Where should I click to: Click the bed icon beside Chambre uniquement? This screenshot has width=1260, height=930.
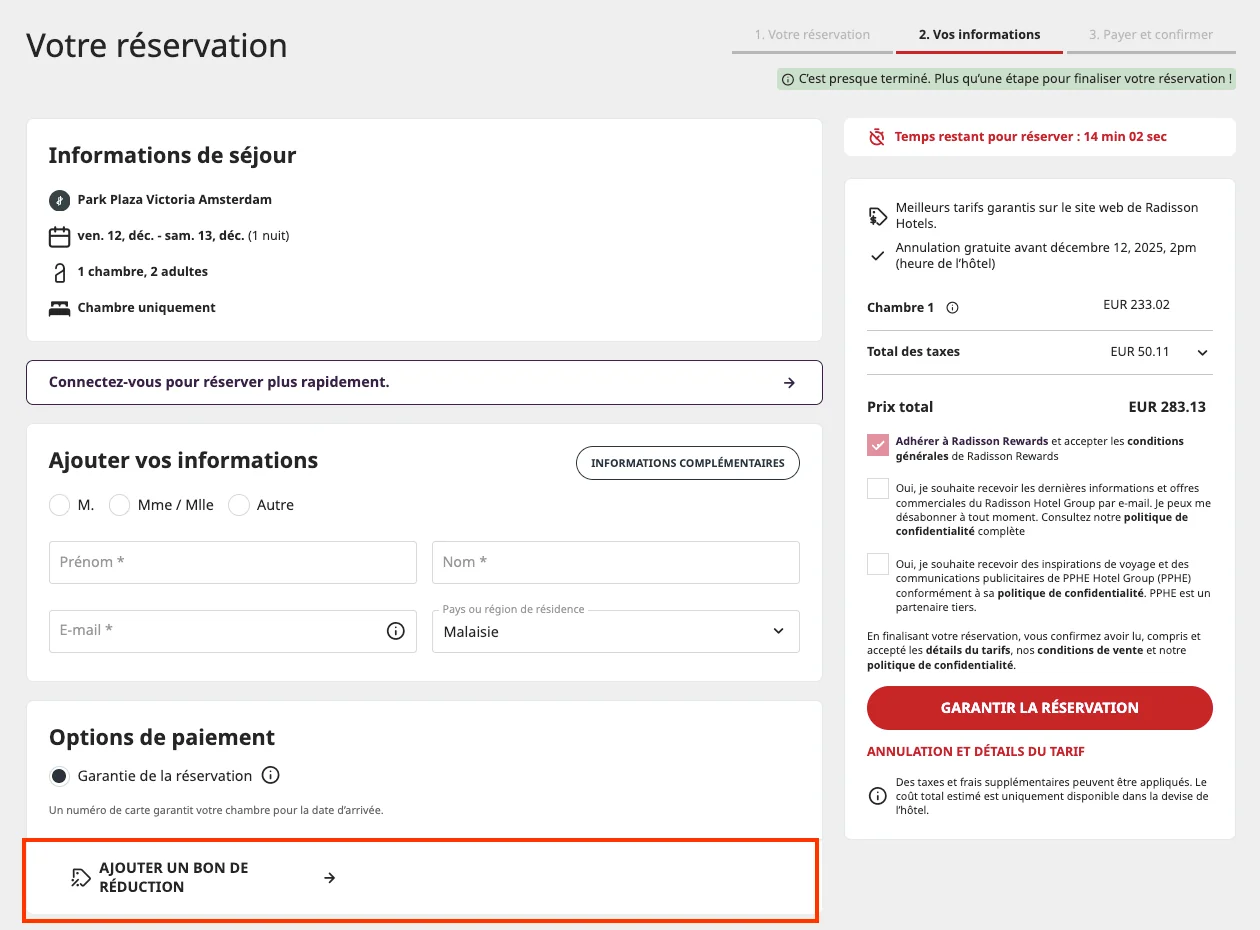pyautogui.click(x=59, y=307)
